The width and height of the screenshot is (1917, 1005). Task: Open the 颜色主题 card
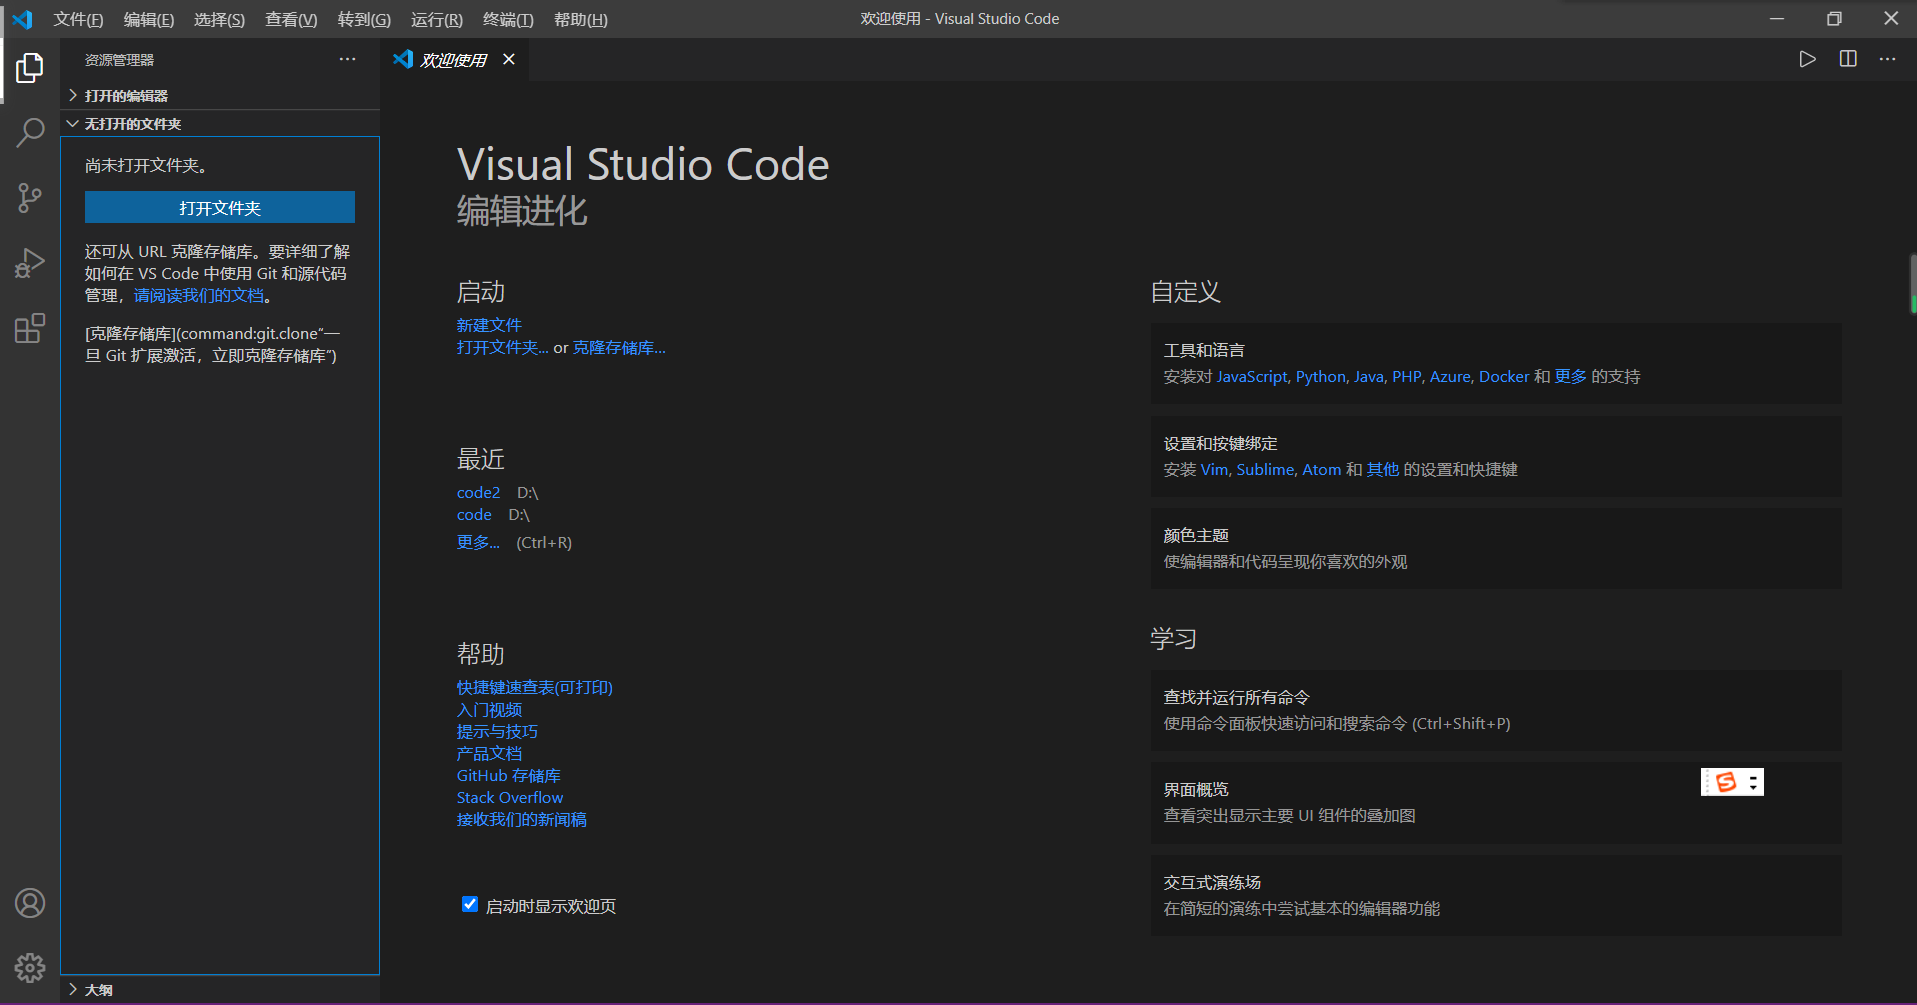pyautogui.click(x=1496, y=548)
